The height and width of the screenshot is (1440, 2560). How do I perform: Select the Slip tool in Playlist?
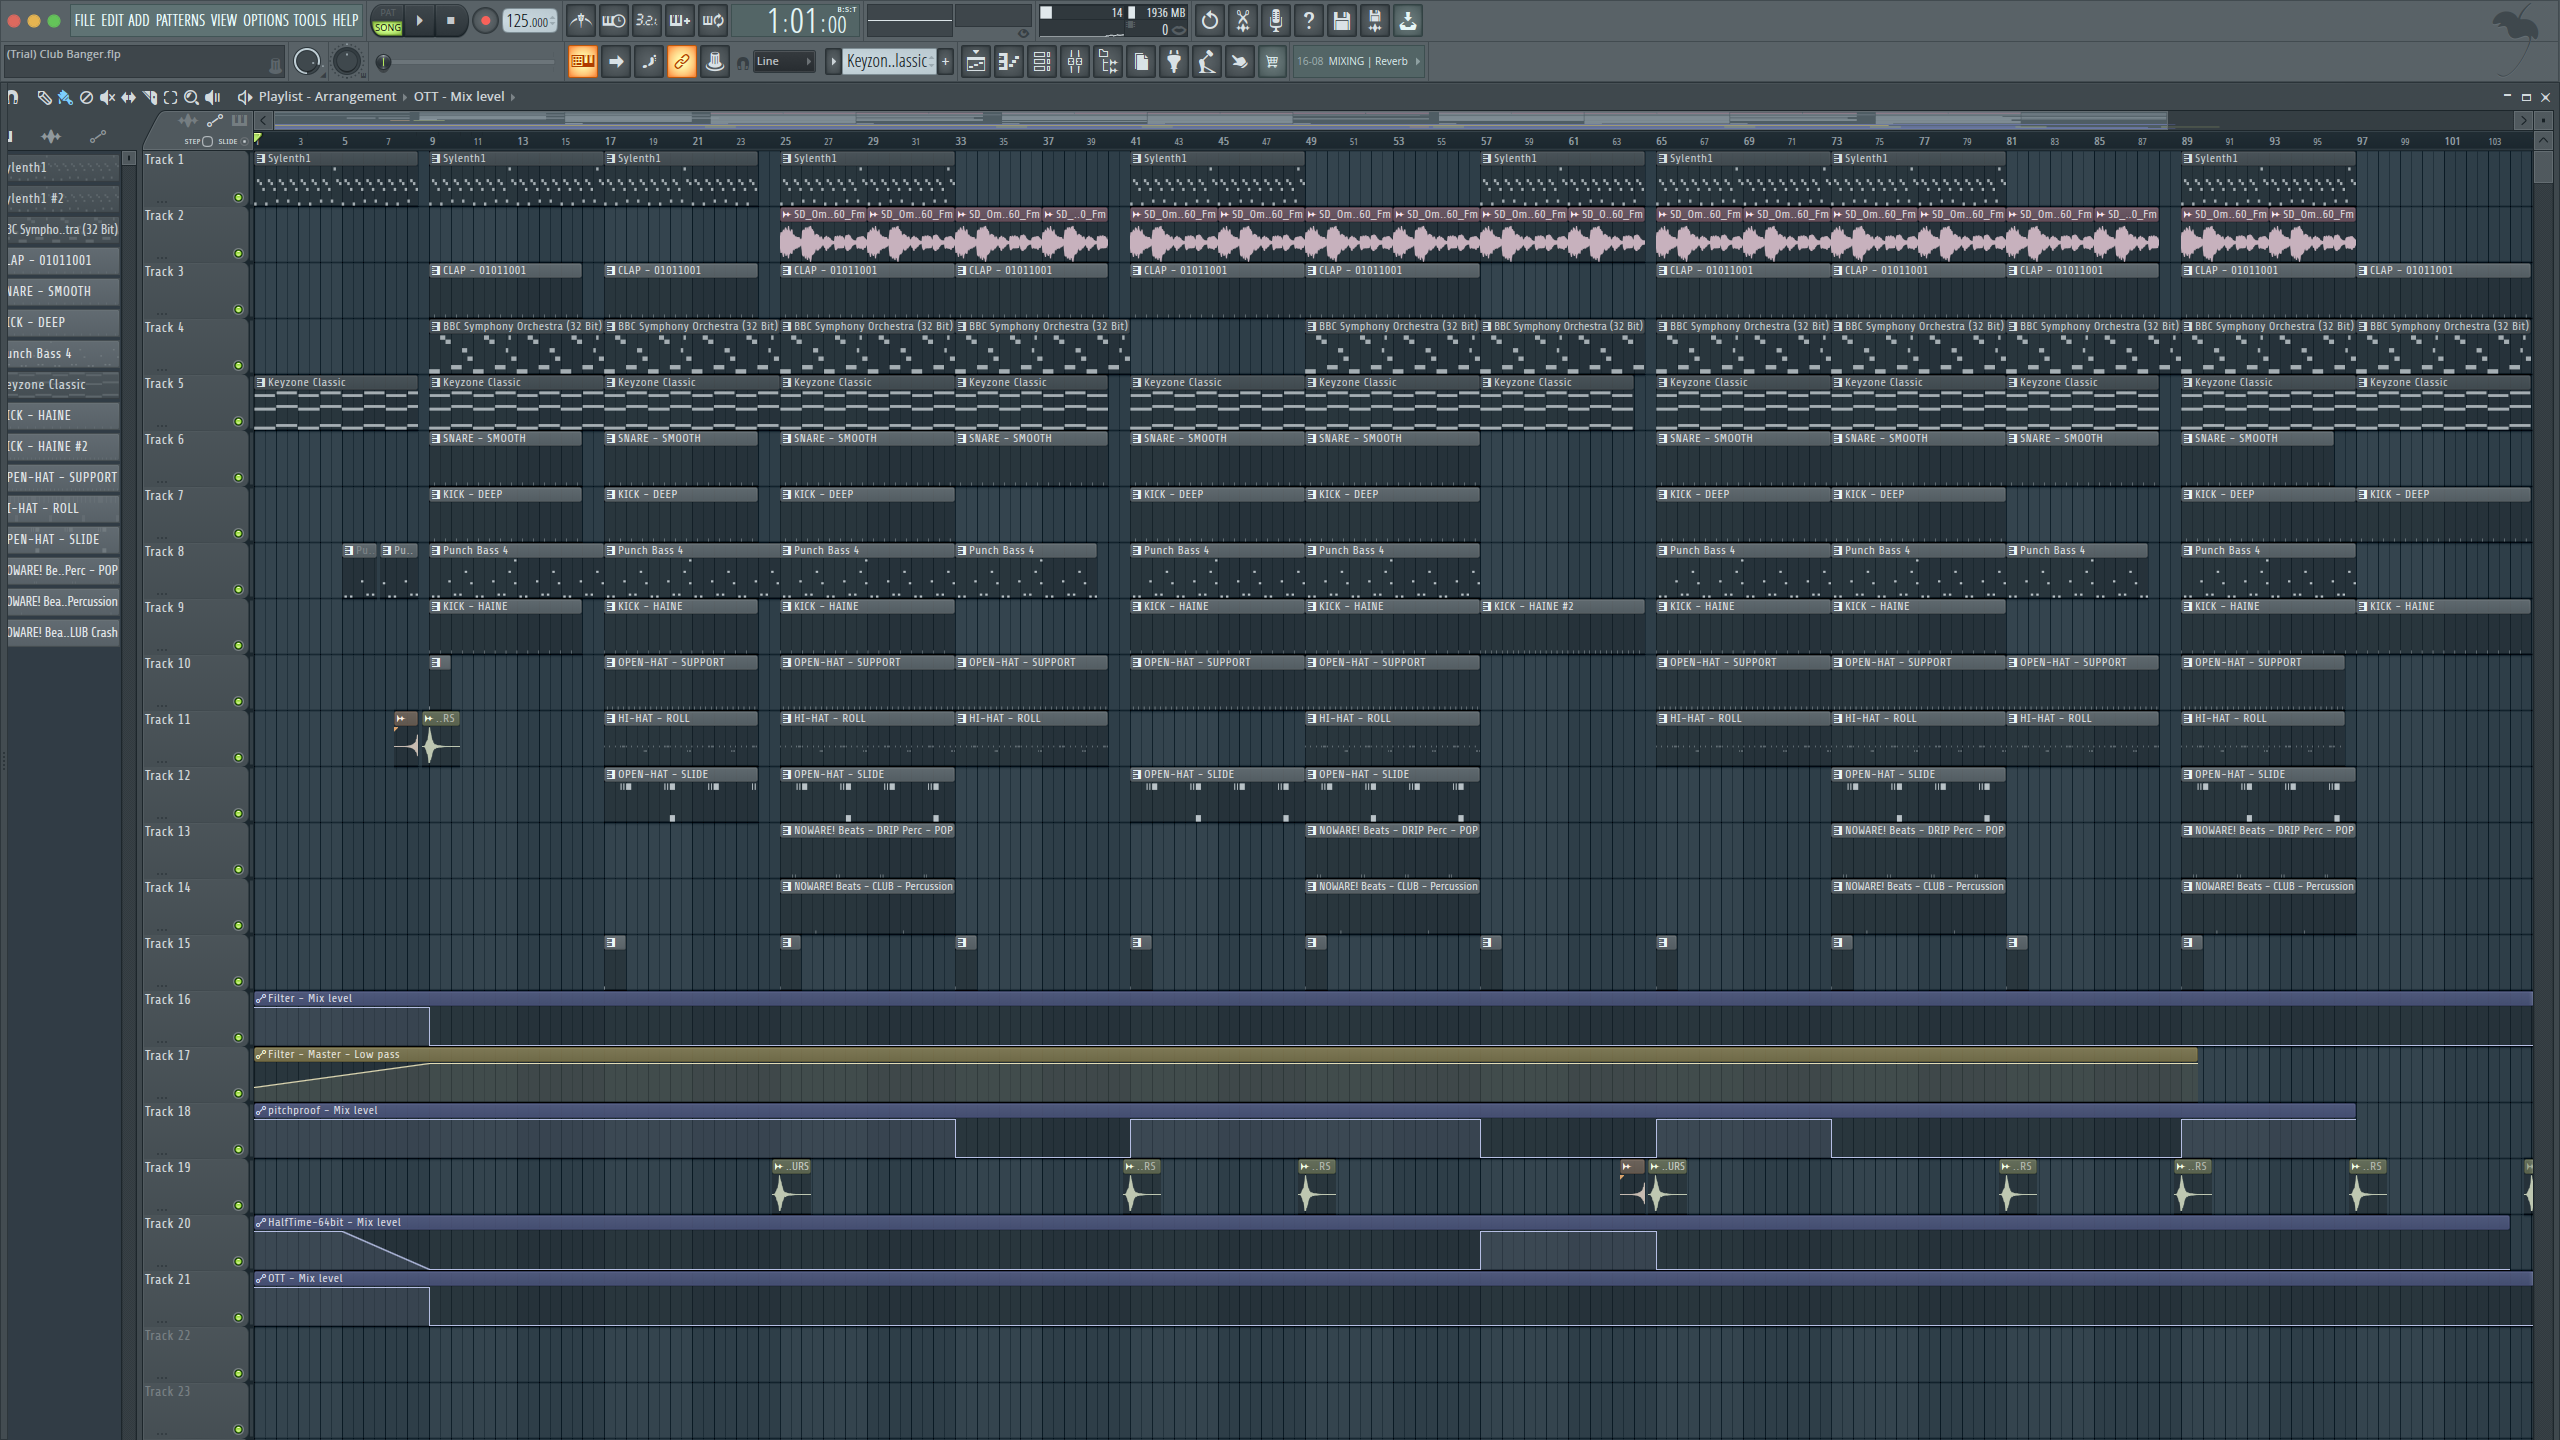click(128, 97)
